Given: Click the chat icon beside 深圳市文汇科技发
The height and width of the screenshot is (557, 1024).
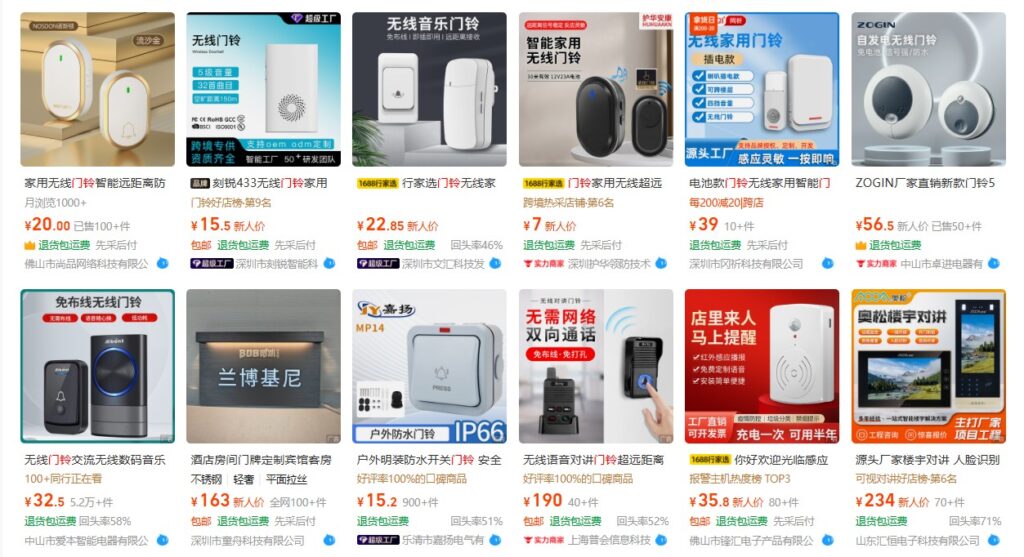Looking at the screenshot, I should (496, 264).
